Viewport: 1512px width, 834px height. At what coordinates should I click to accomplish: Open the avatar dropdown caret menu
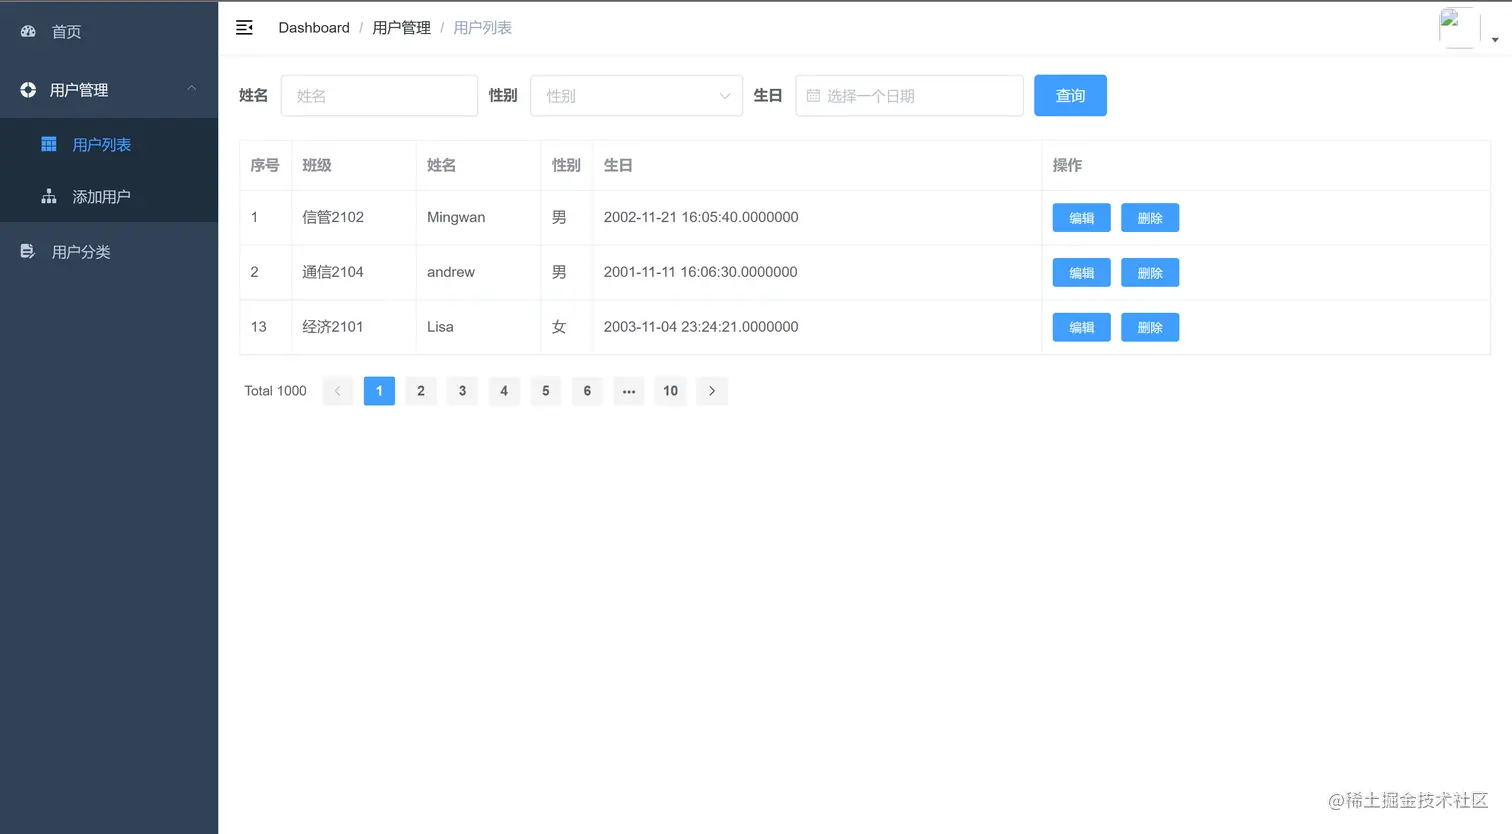1495,40
